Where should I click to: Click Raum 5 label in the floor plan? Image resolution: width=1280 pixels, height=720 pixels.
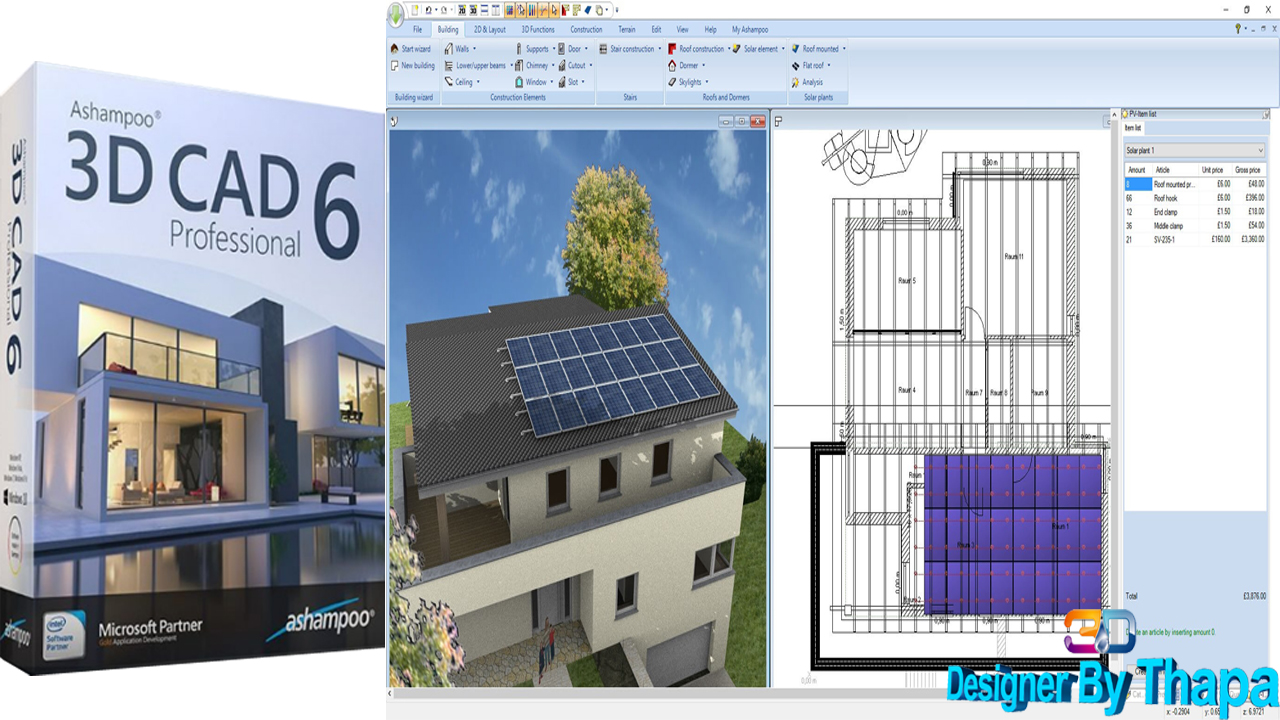point(906,281)
